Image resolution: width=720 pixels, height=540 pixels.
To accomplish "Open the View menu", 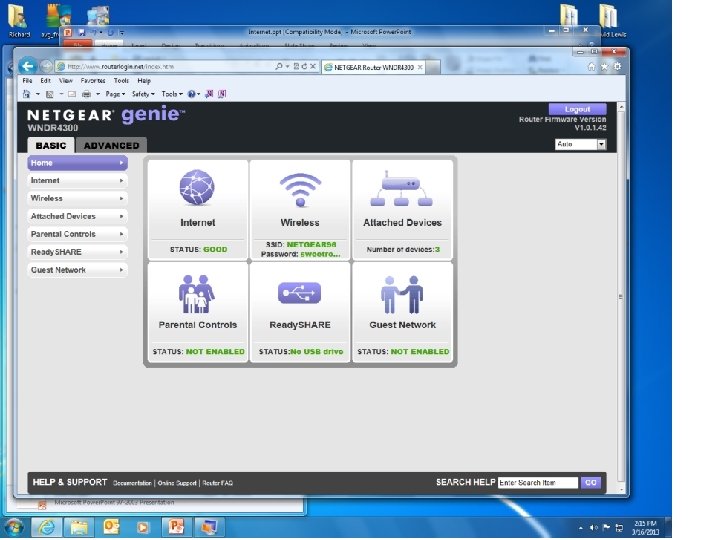I will (x=66, y=80).
